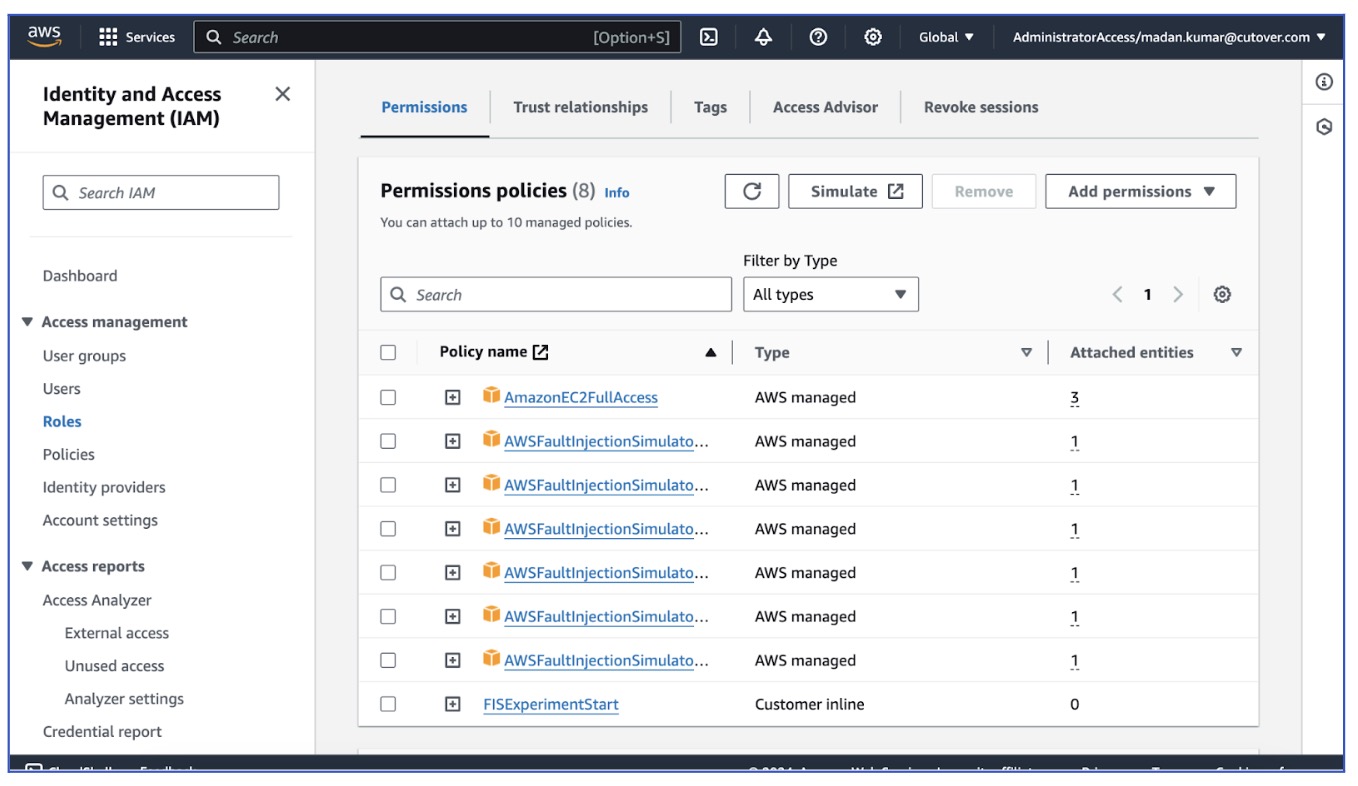Open the console settings gear in the top bar

point(873,37)
